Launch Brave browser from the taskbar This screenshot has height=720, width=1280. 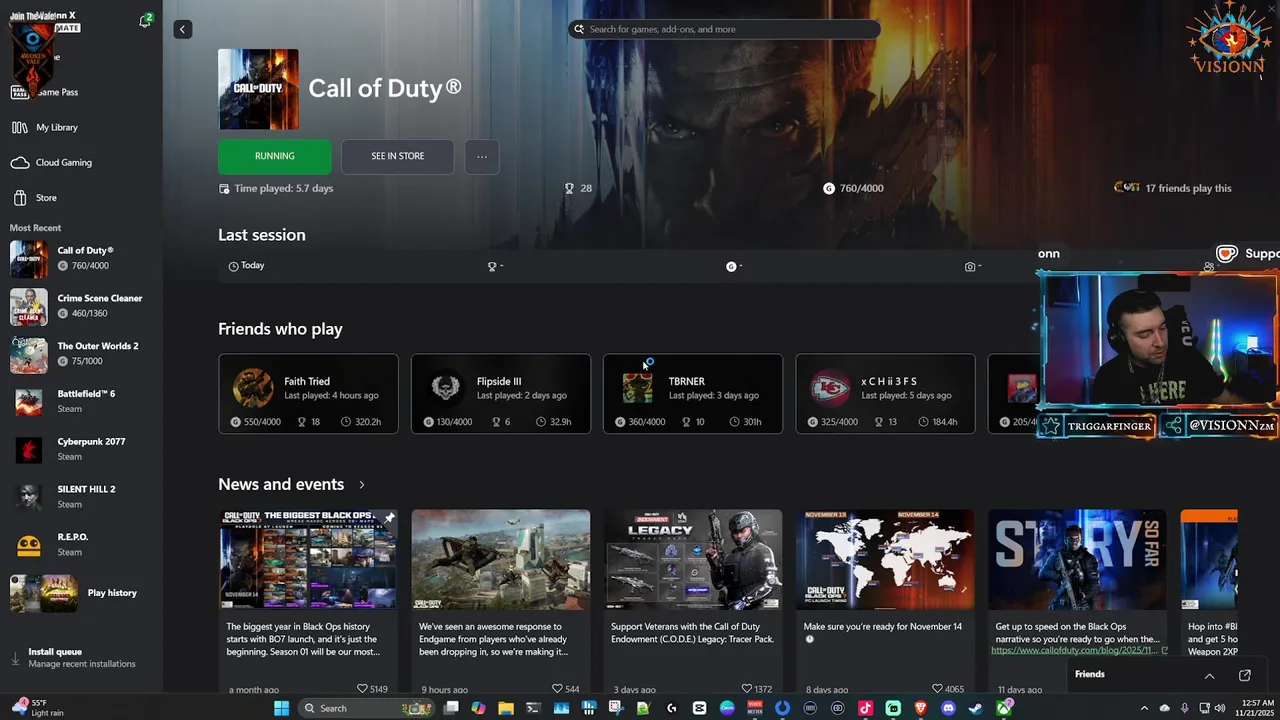pyautogui.click(x=921, y=708)
